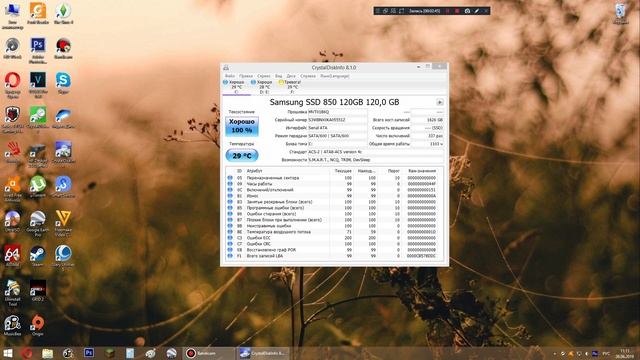Click the pencil draw icon in recorder bar

476,11
